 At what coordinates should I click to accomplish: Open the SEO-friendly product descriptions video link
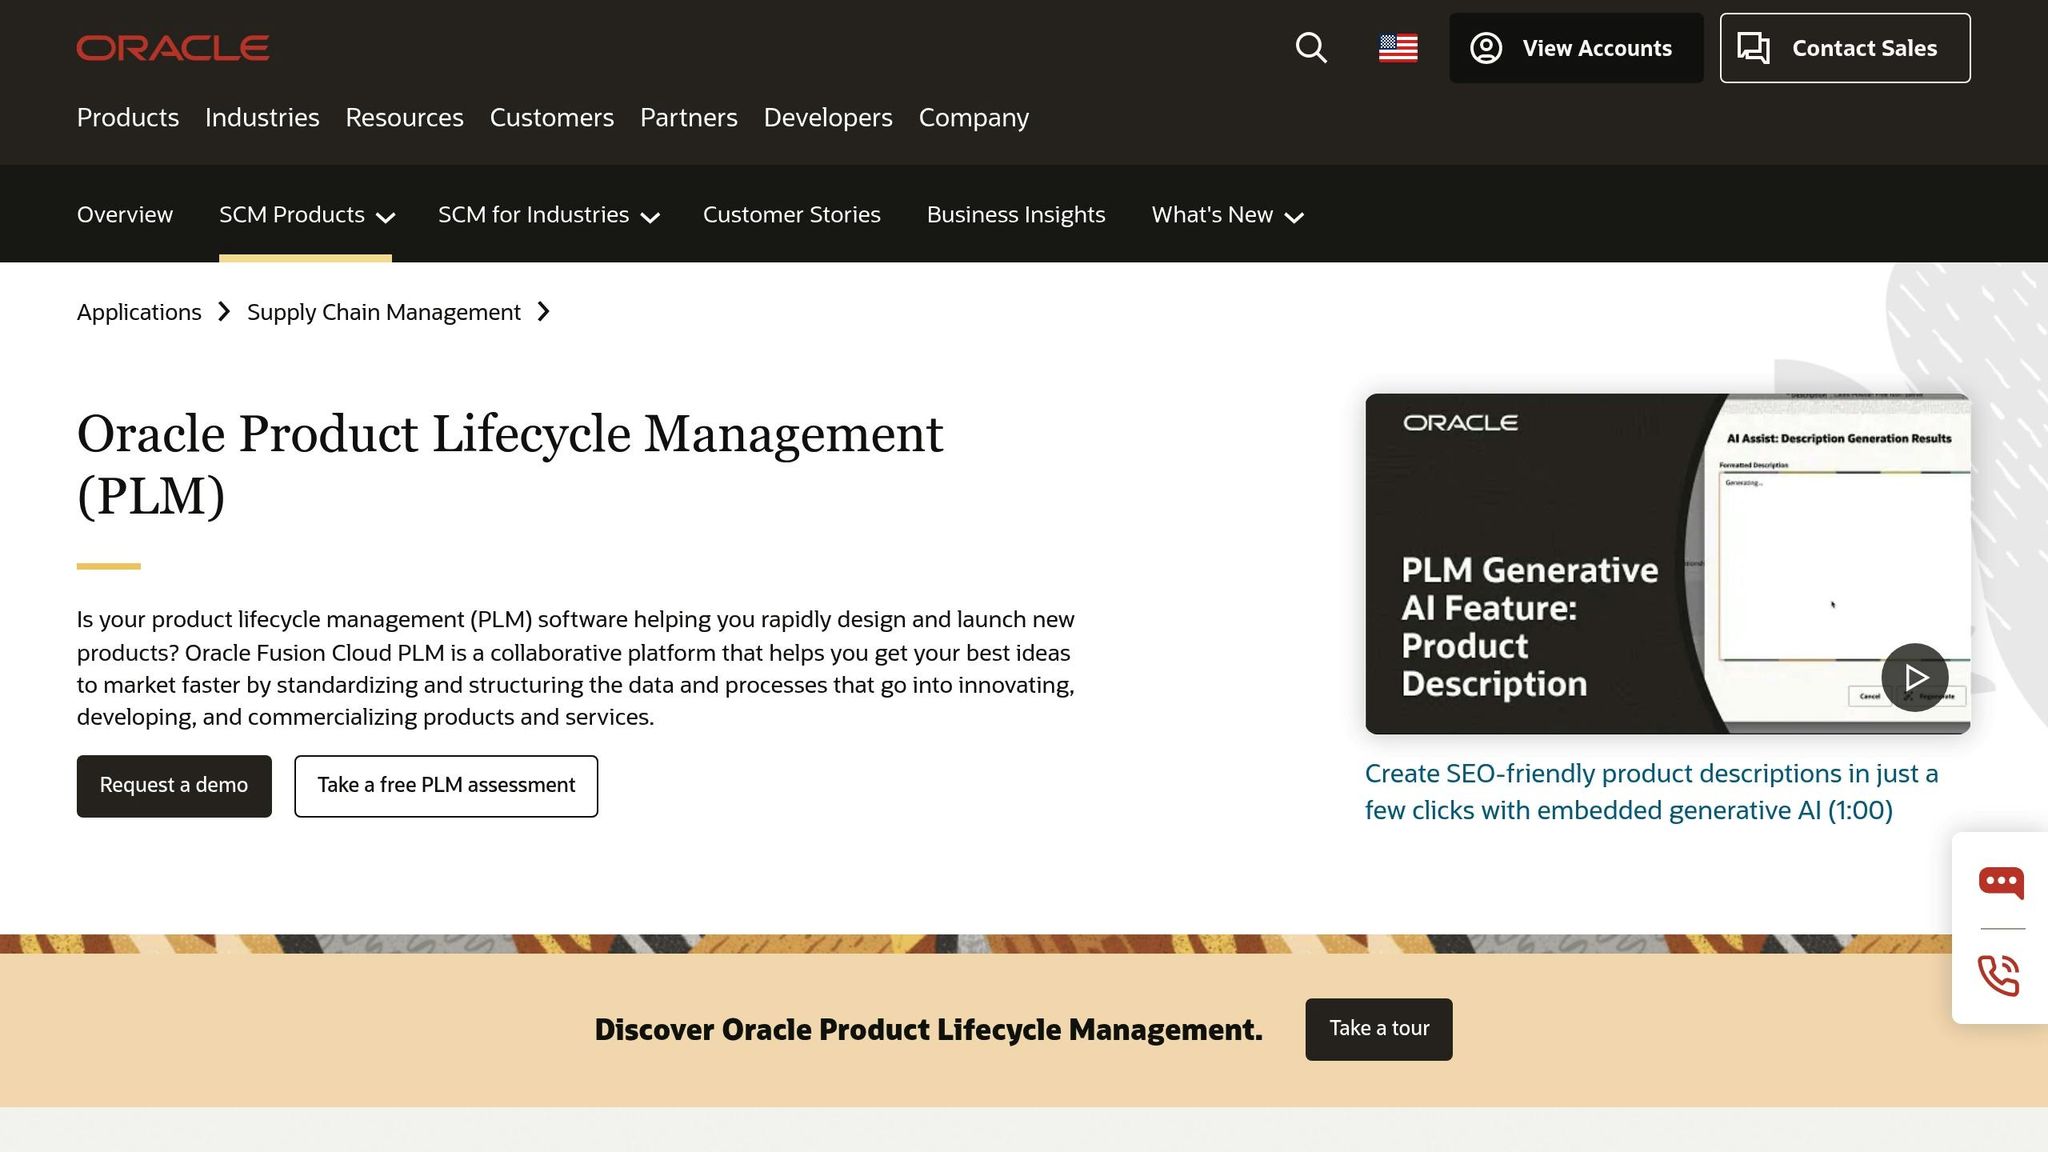[1651, 791]
